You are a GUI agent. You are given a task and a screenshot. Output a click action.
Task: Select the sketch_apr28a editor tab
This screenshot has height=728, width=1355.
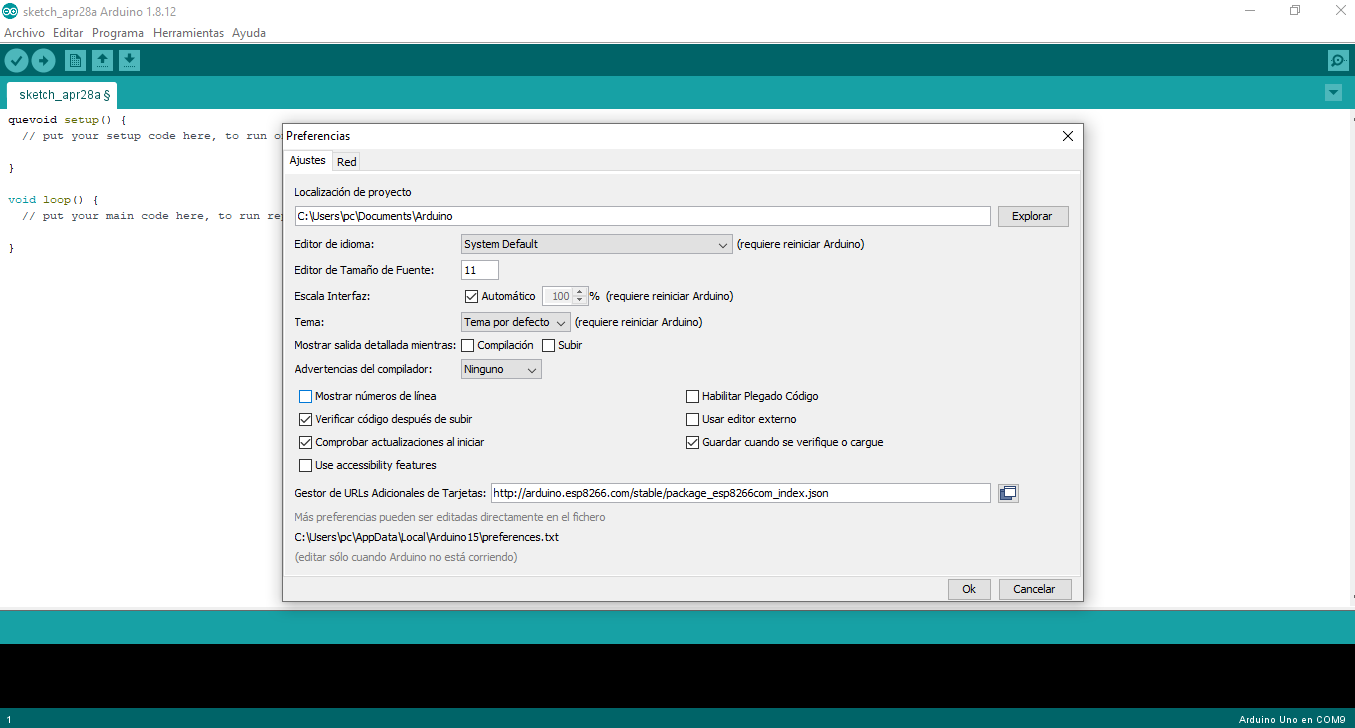pyautogui.click(x=63, y=95)
